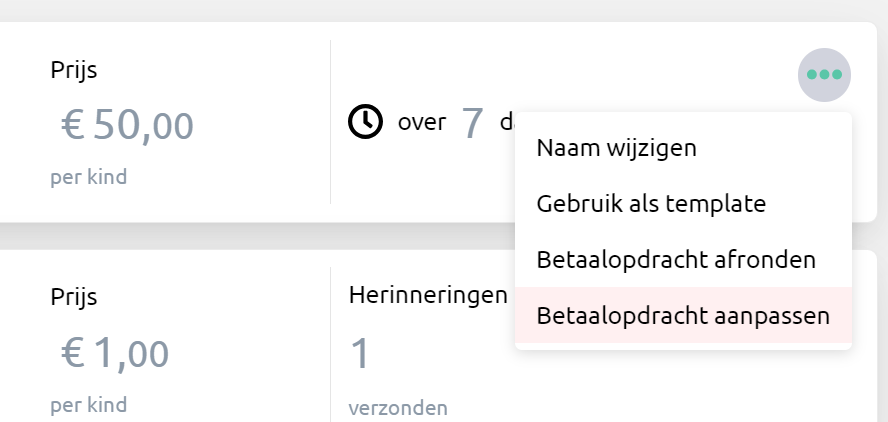Click the € 1,00 price amount
This screenshot has width=888, height=422.
pos(114,353)
